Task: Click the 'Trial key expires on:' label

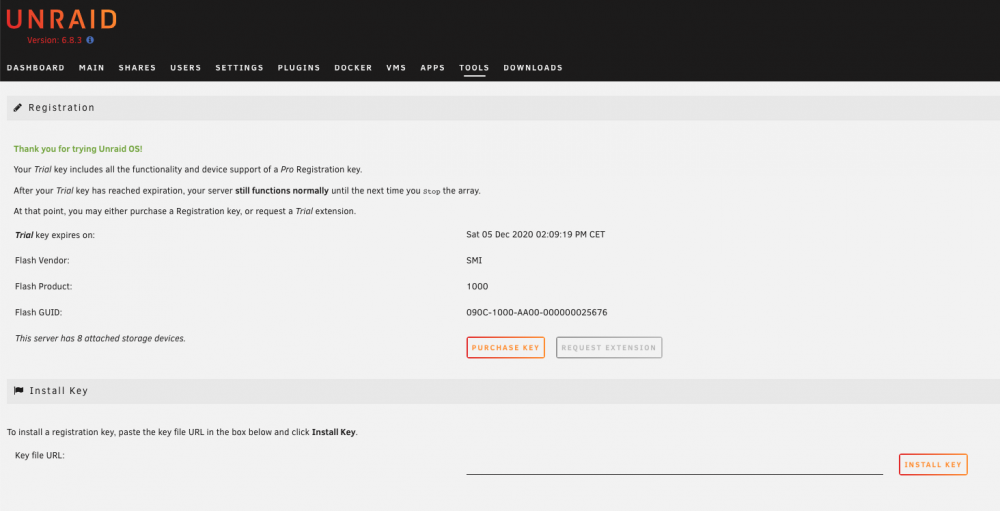Action: (x=55, y=235)
